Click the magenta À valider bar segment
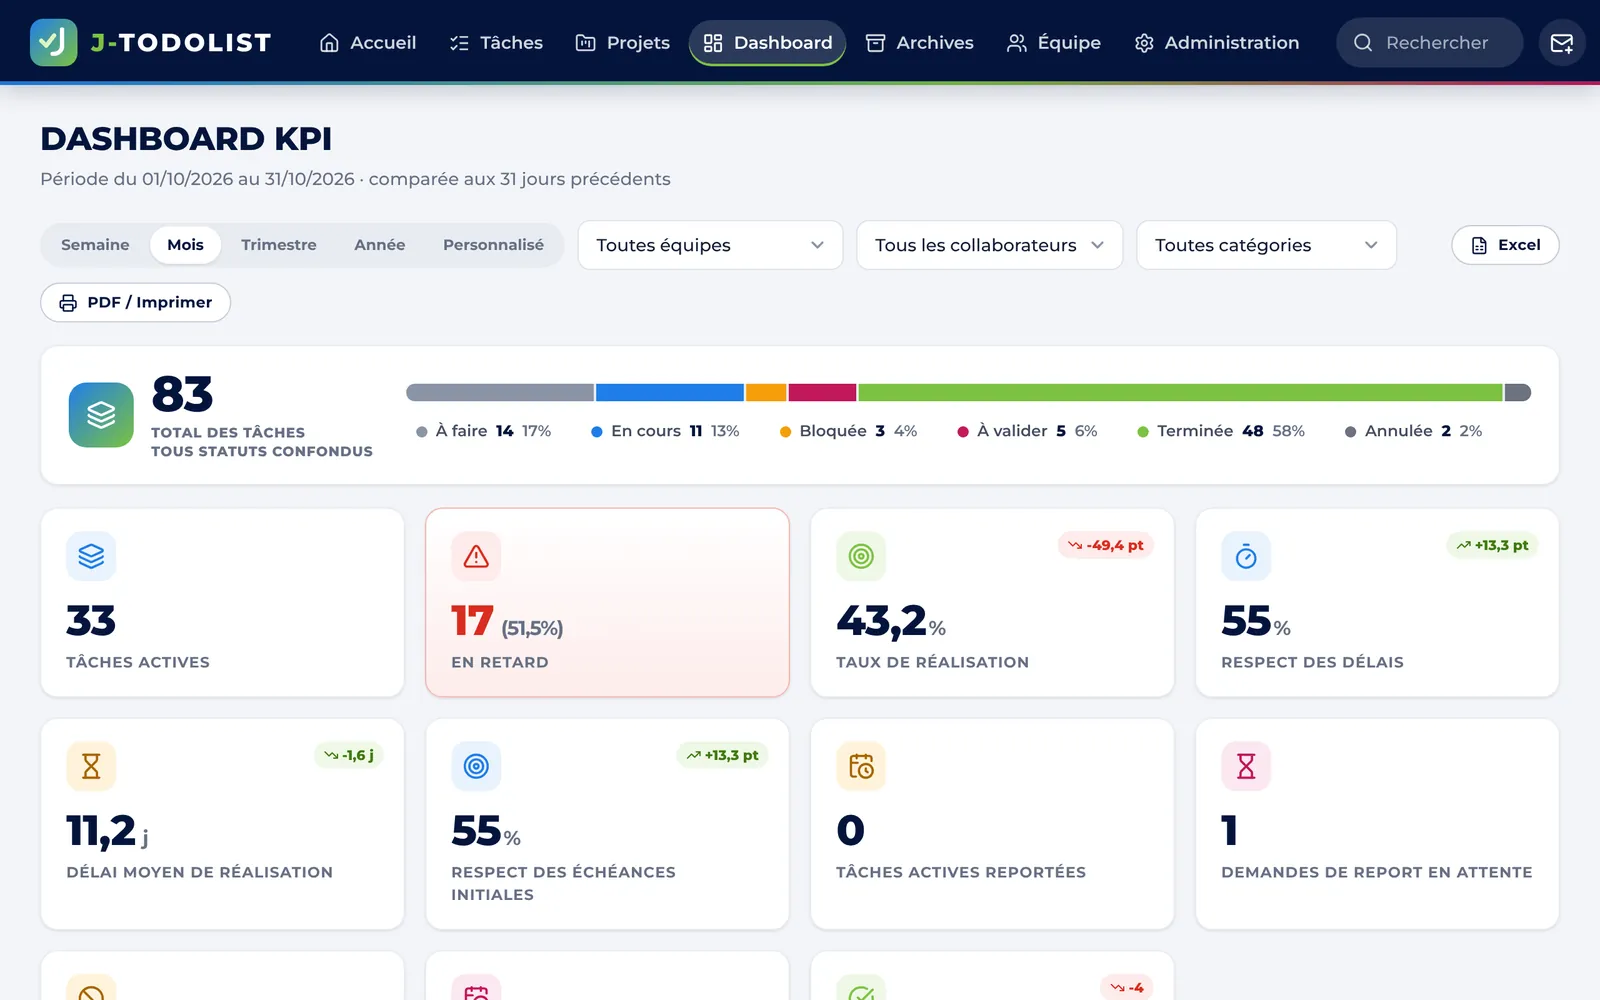The height and width of the screenshot is (1000, 1600). click(x=822, y=393)
